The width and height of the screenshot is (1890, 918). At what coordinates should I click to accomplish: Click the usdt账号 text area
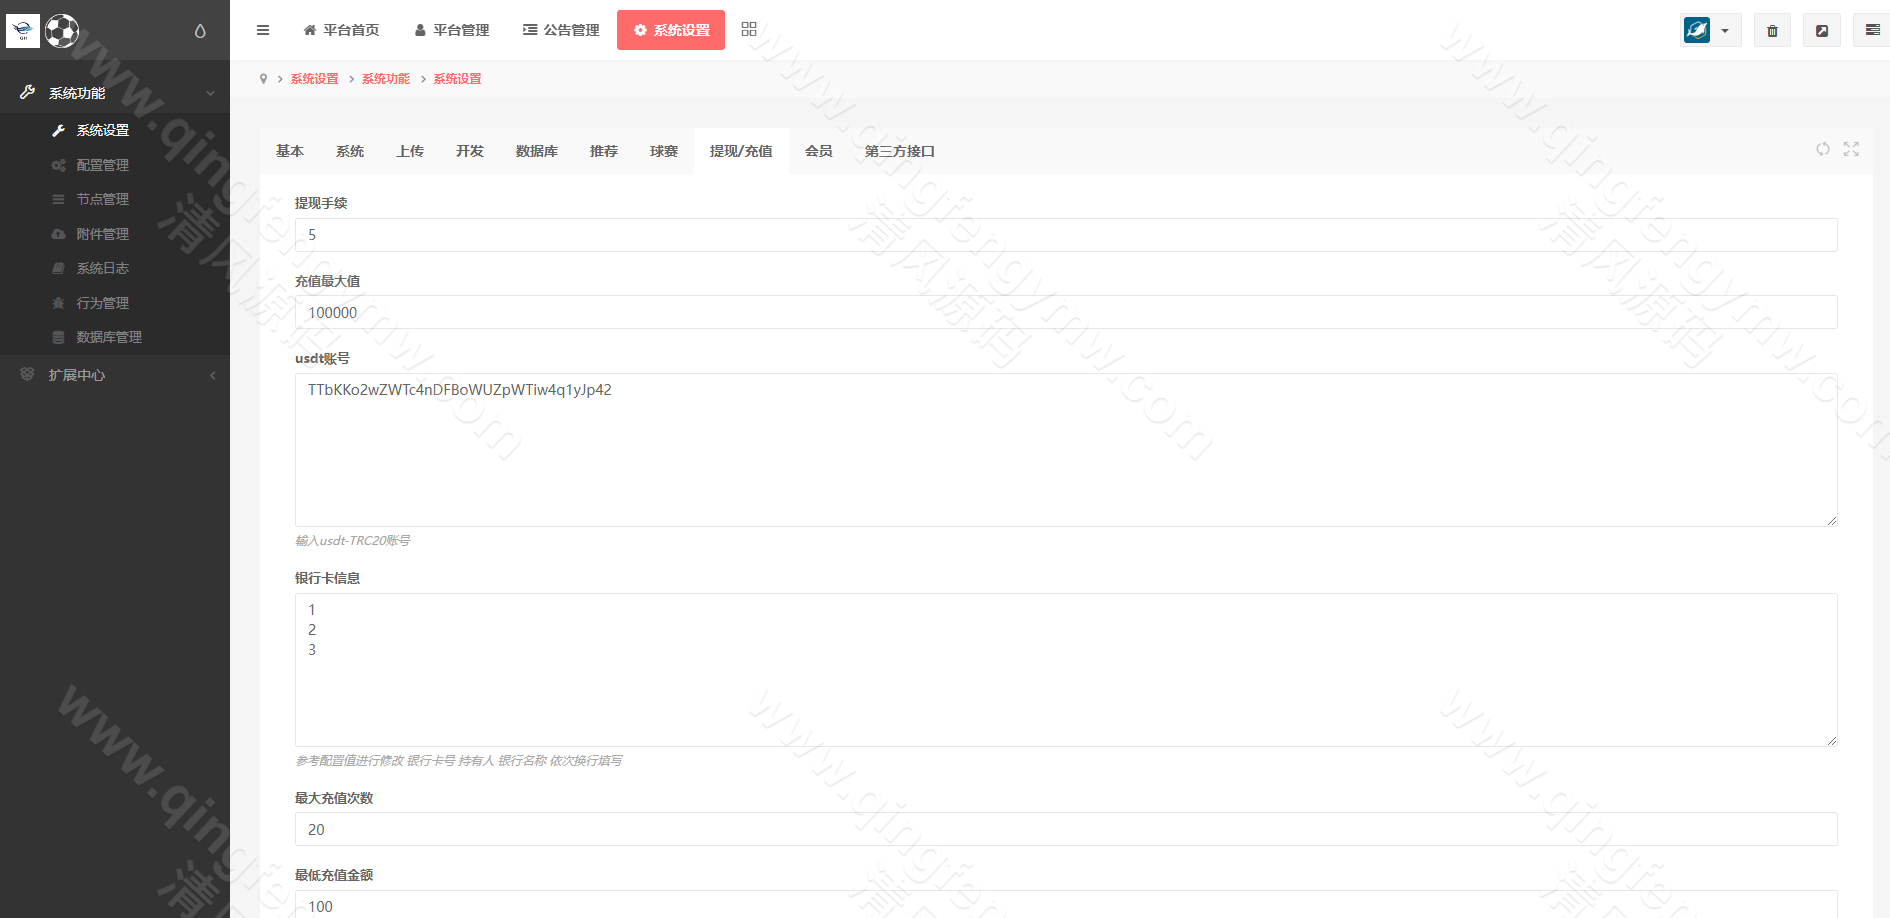[1066, 450]
